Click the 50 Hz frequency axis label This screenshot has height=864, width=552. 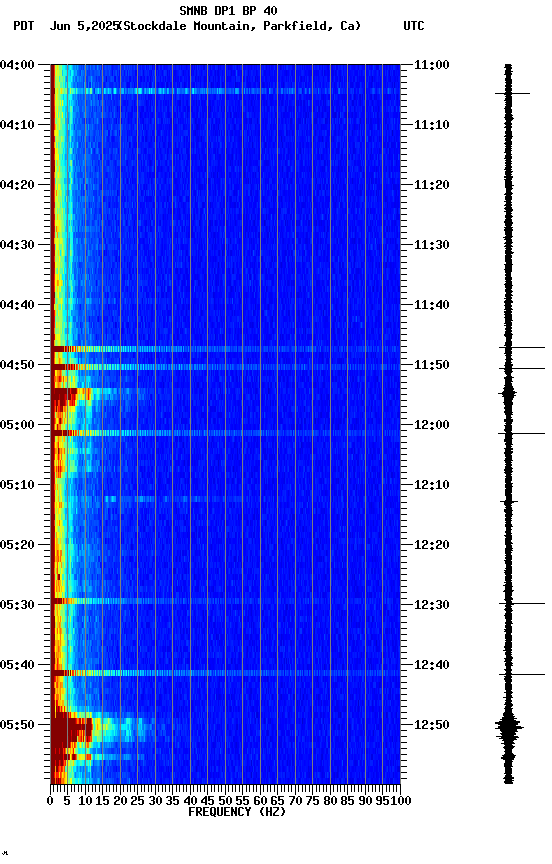pyautogui.click(x=225, y=801)
